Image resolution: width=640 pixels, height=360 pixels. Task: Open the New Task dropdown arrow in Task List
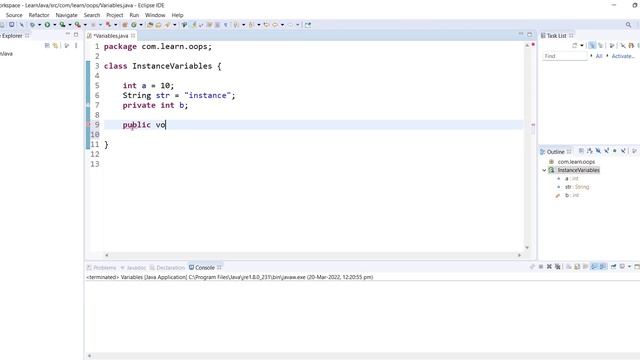tap(582, 45)
